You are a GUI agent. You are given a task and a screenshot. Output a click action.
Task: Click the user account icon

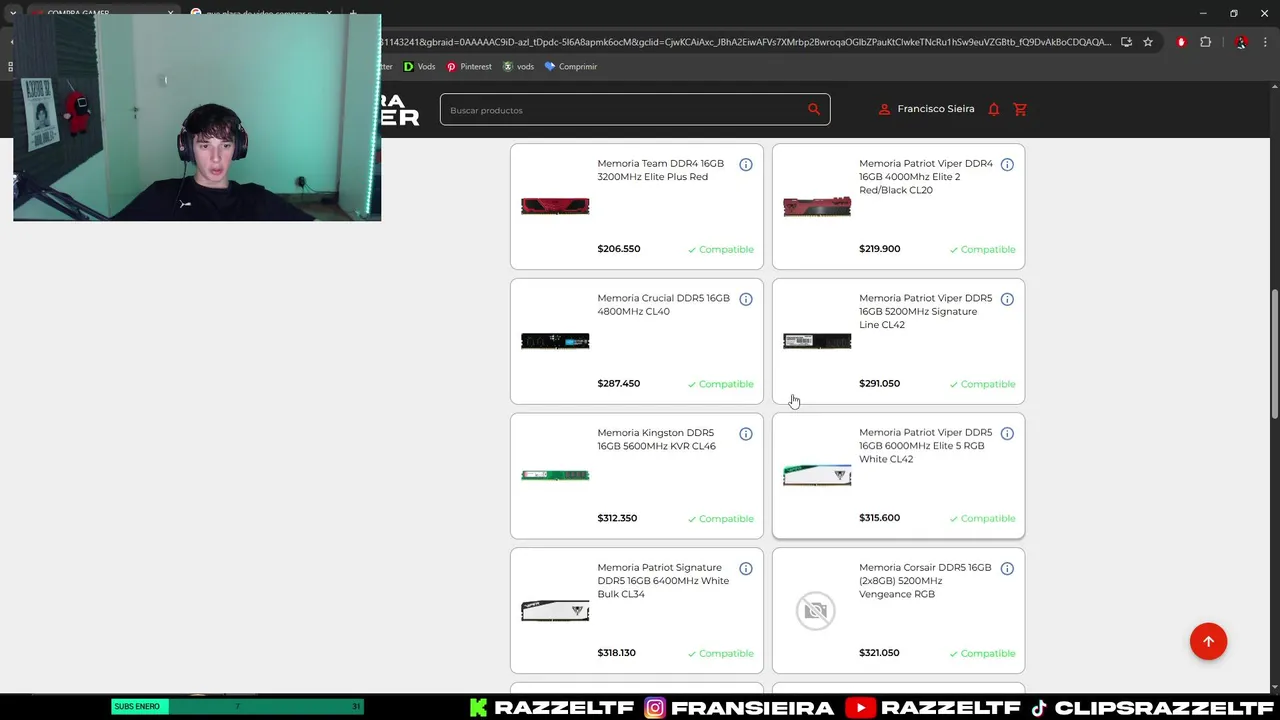(884, 109)
